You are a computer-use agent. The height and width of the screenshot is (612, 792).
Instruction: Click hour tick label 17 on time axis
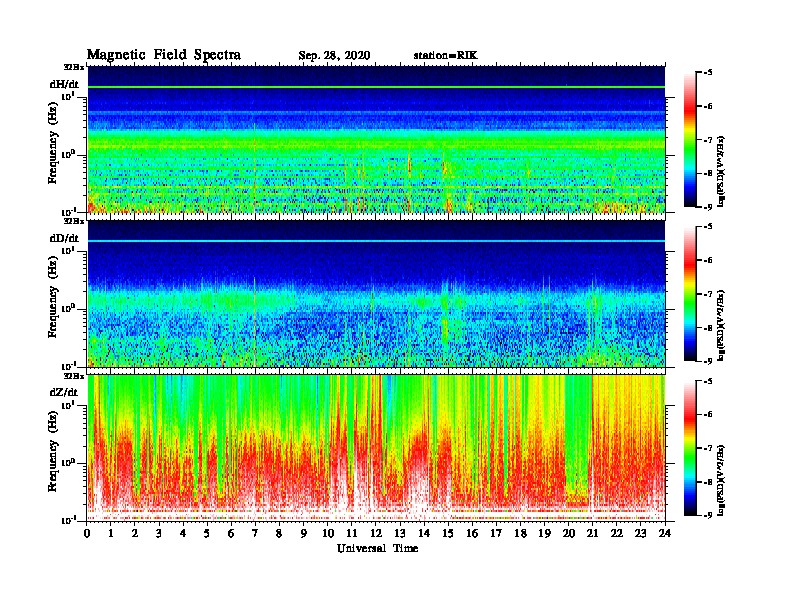pyautogui.click(x=496, y=533)
